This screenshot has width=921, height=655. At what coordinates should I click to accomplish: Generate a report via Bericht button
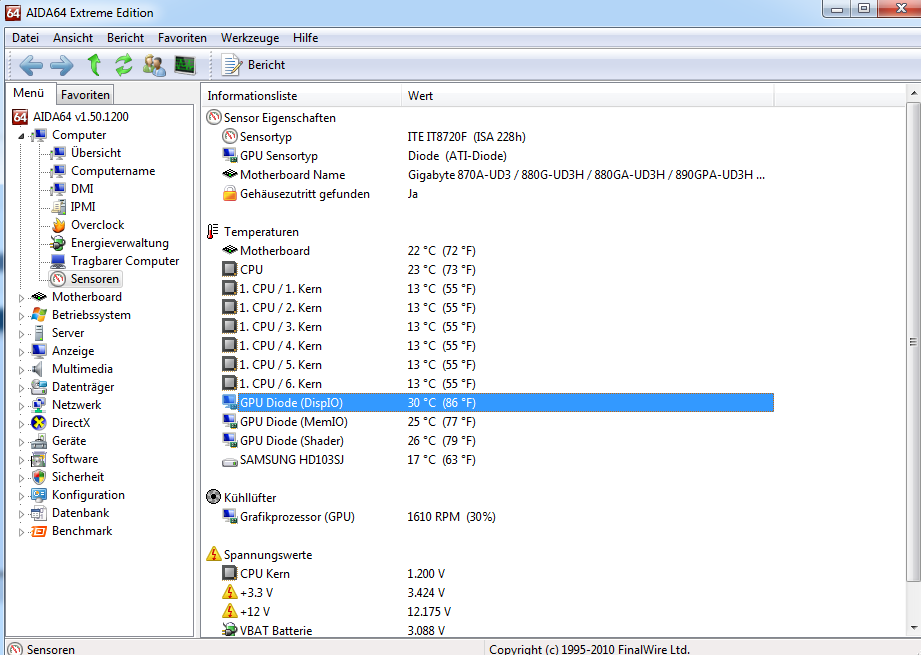(253, 65)
